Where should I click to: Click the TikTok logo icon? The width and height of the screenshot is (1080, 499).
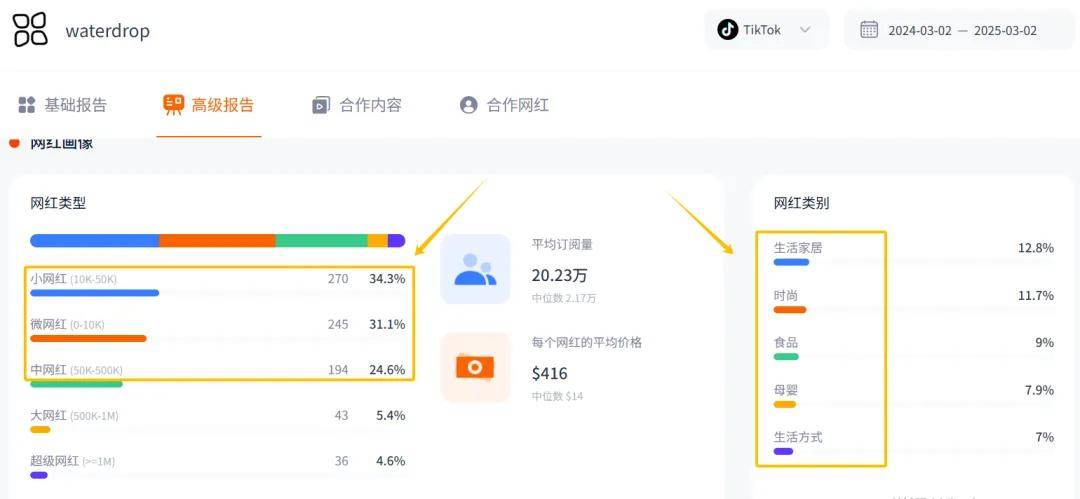[x=727, y=30]
